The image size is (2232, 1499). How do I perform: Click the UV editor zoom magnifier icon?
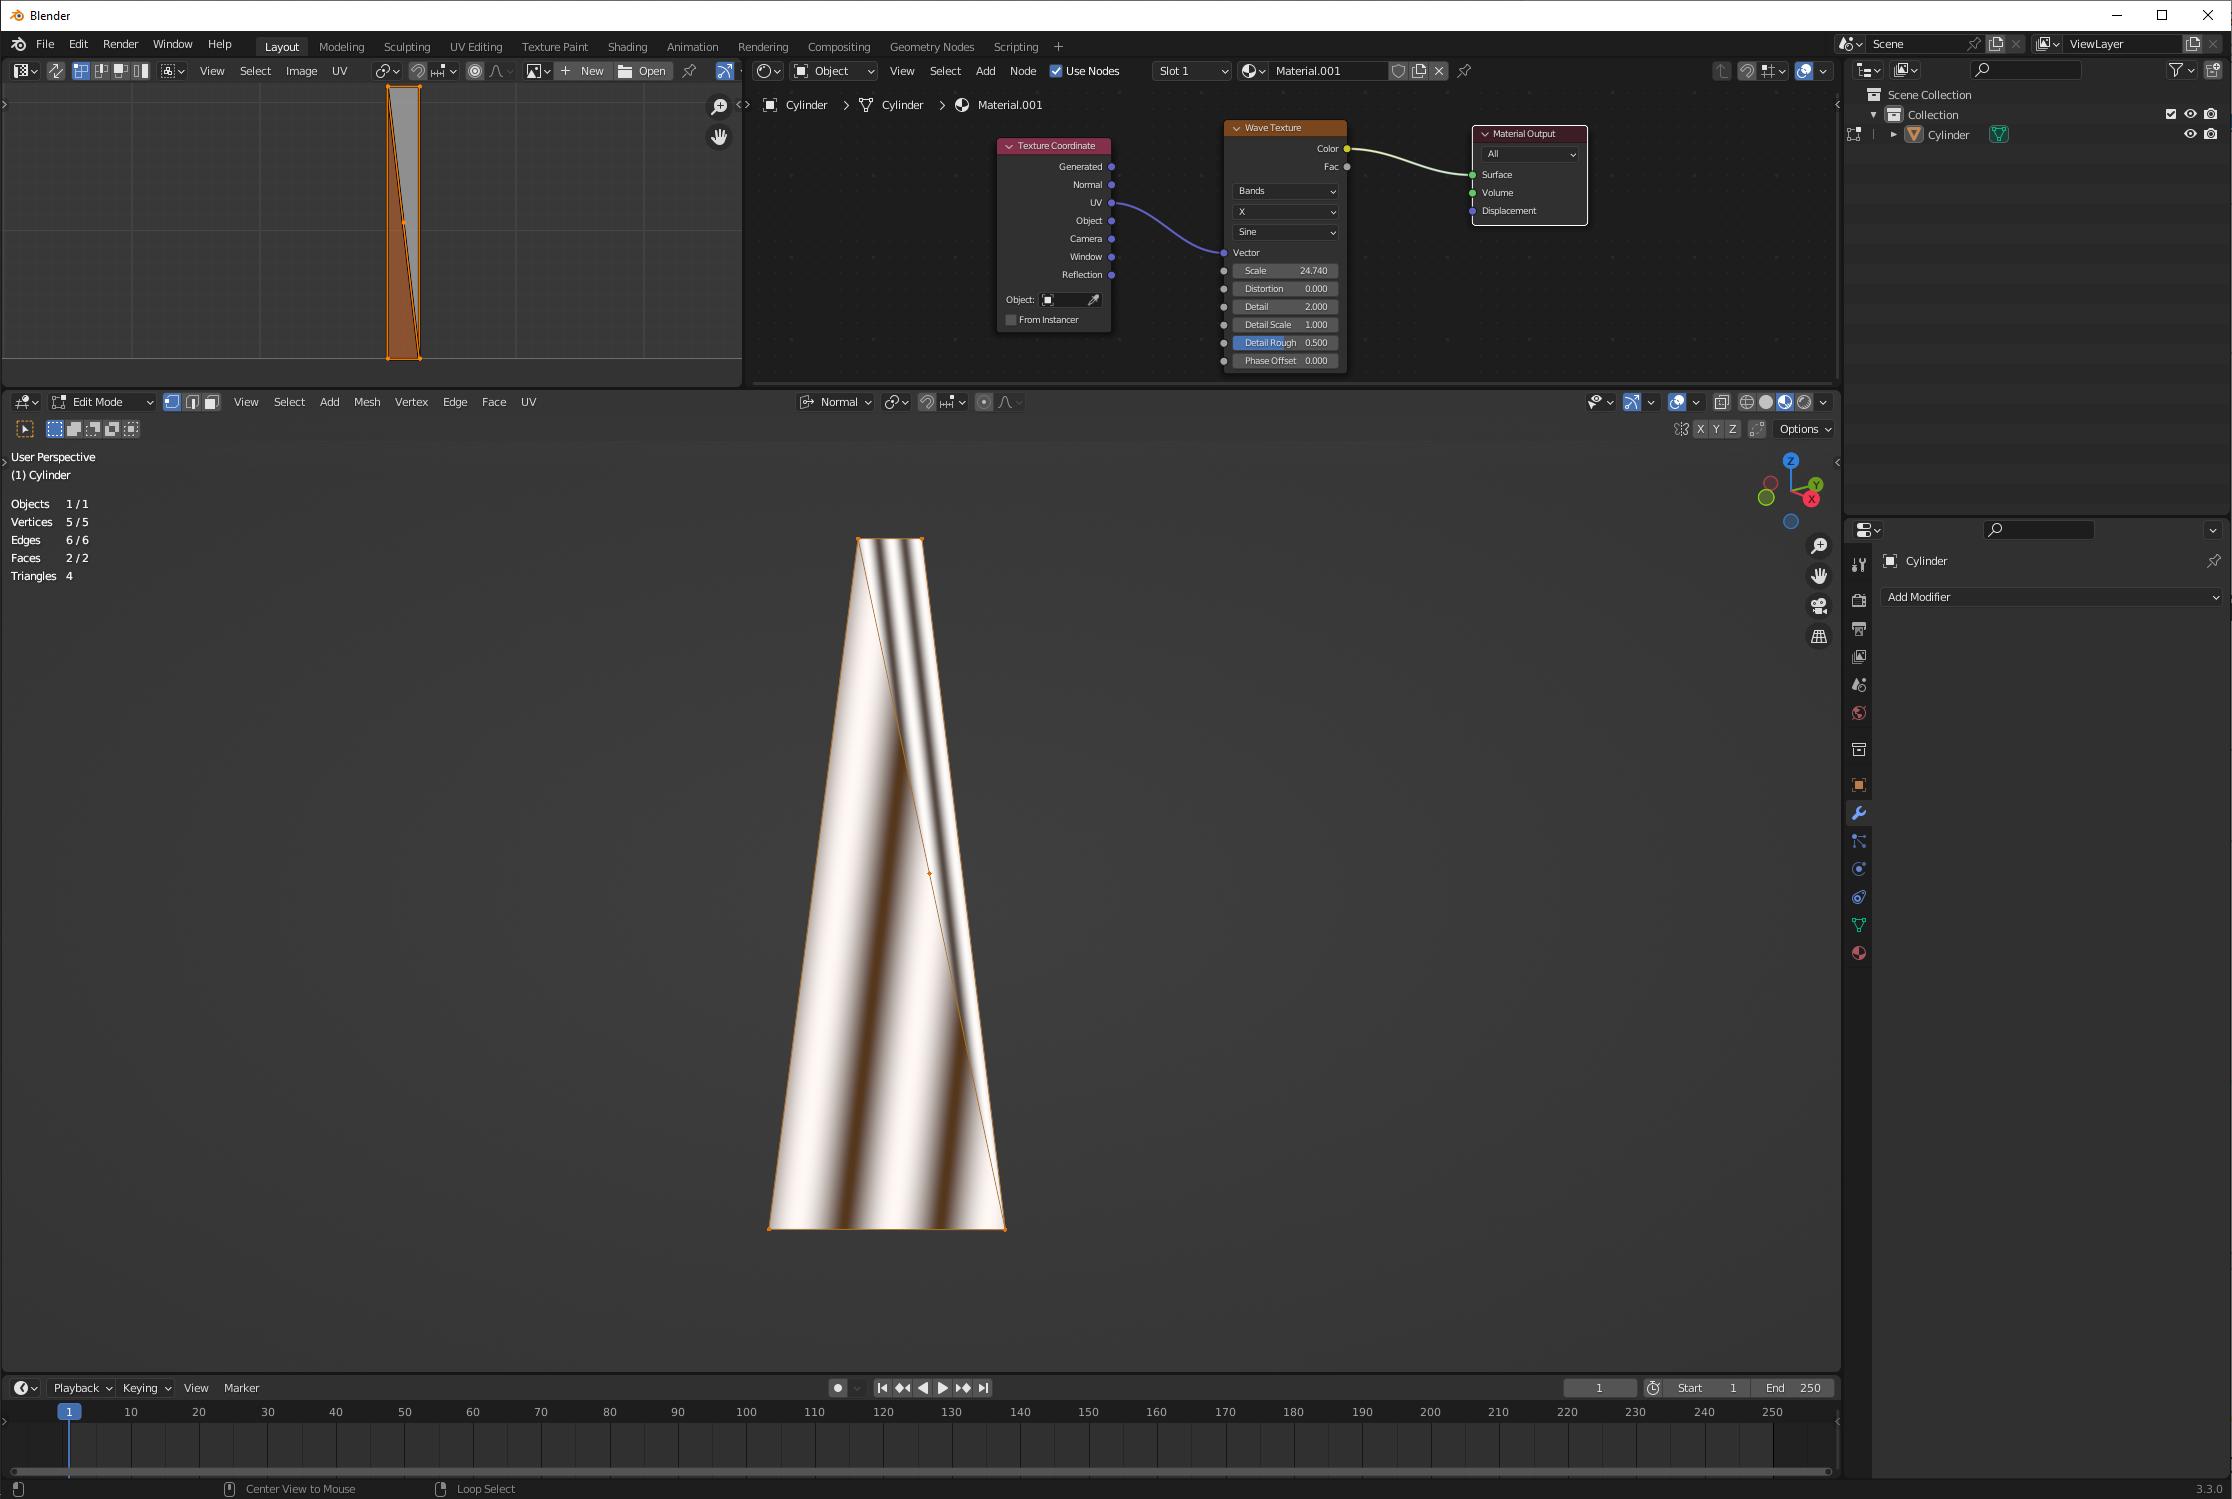coord(719,107)
